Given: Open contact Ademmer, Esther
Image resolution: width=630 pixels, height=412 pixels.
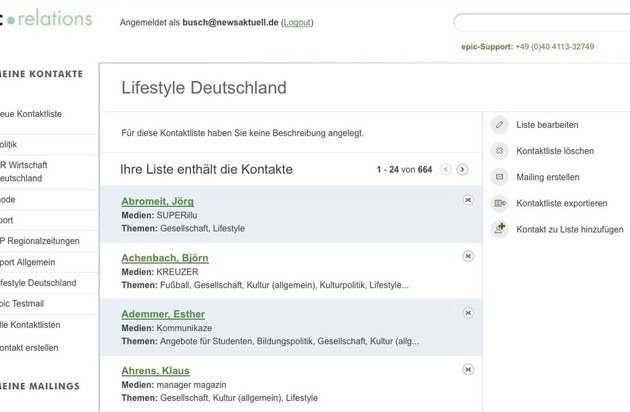Looking at the screenshot, I should pyautogui.click(x=162, y=314).
